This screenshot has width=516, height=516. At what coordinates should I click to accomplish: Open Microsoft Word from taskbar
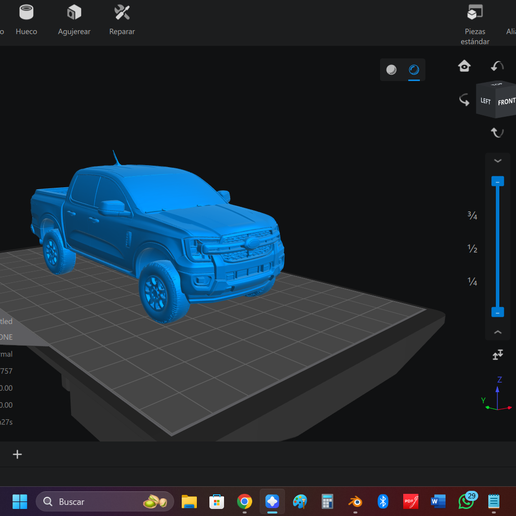(x=438, y=502)
